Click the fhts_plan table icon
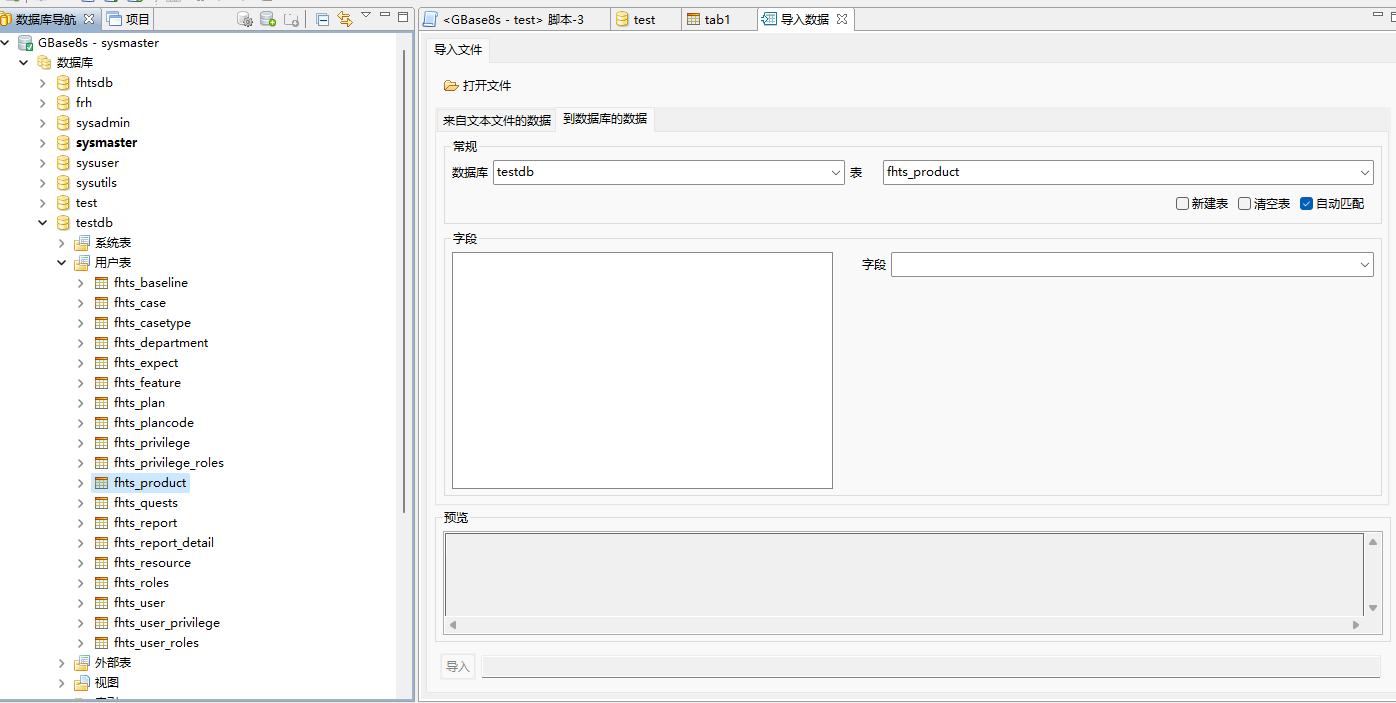The image size is (1396, 703). click(101, 403)
